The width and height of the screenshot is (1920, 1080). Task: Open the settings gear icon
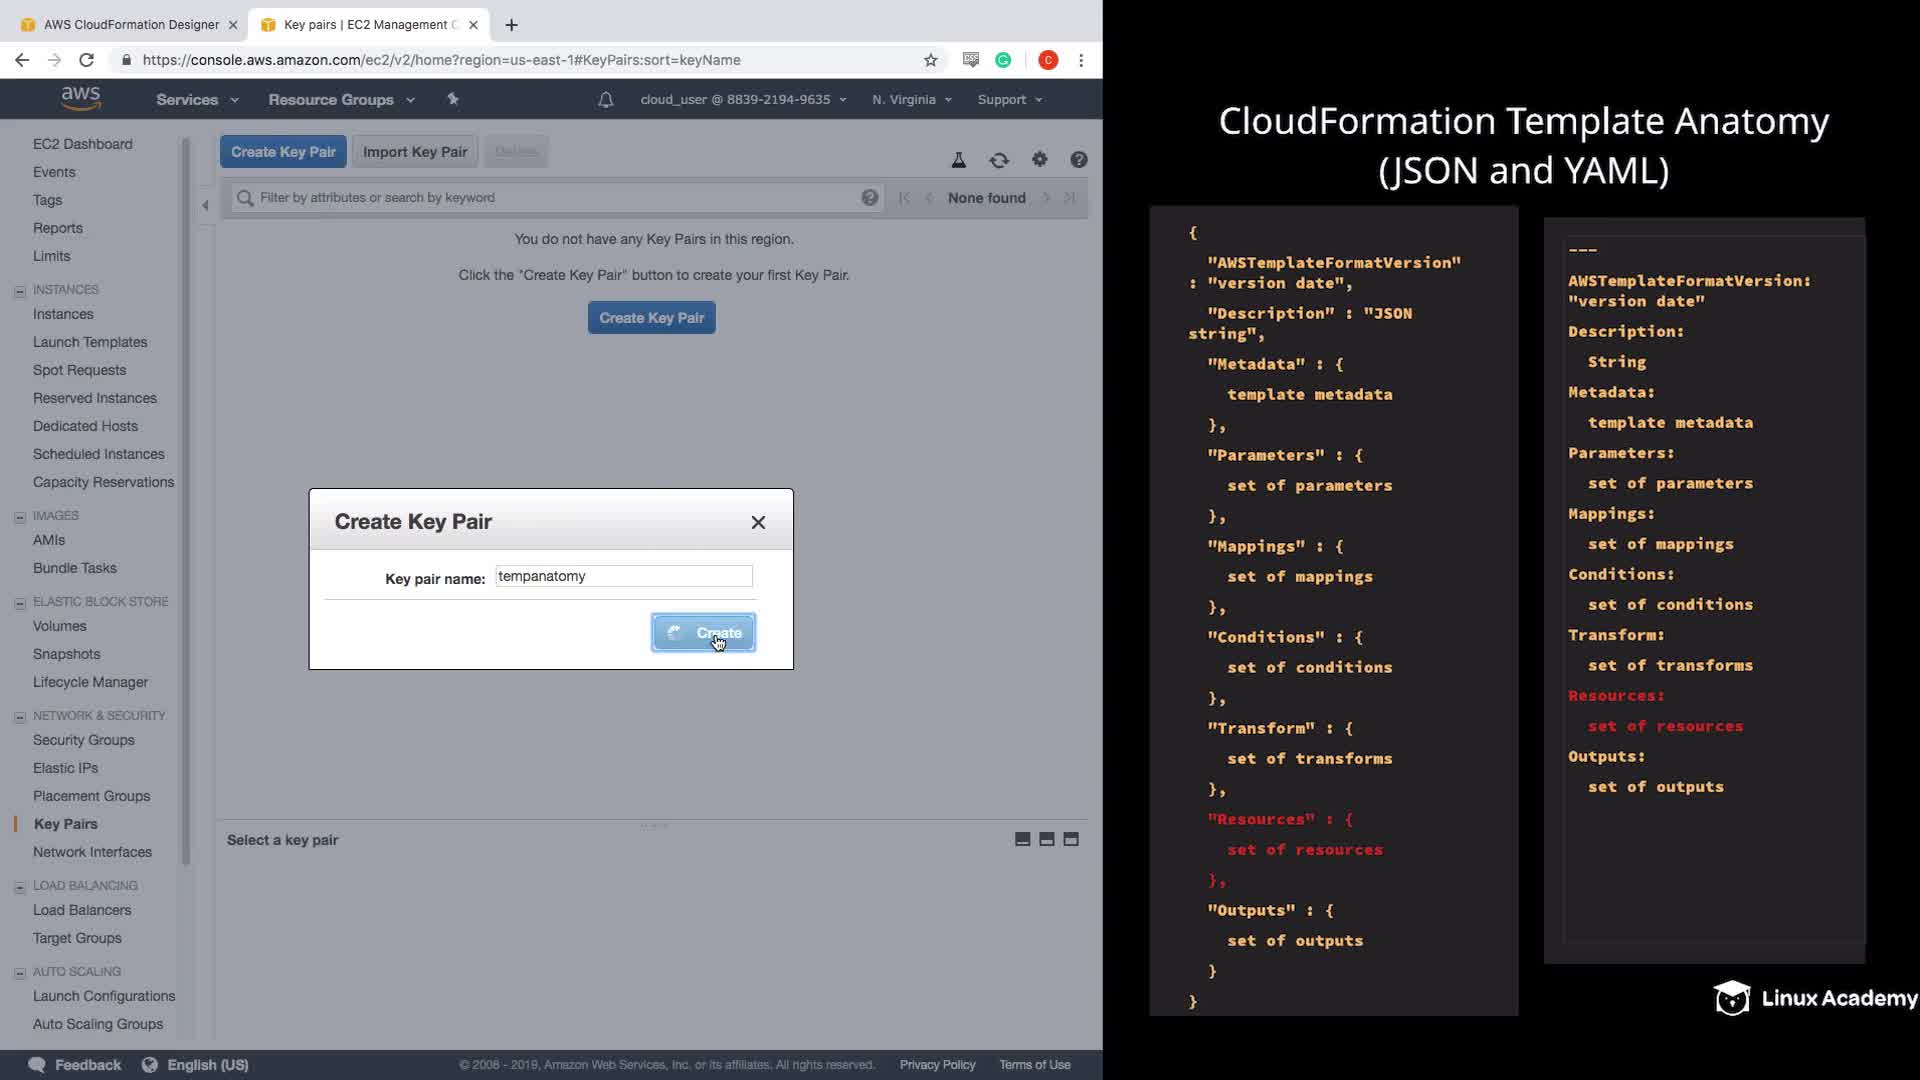tap(1040, 159)
